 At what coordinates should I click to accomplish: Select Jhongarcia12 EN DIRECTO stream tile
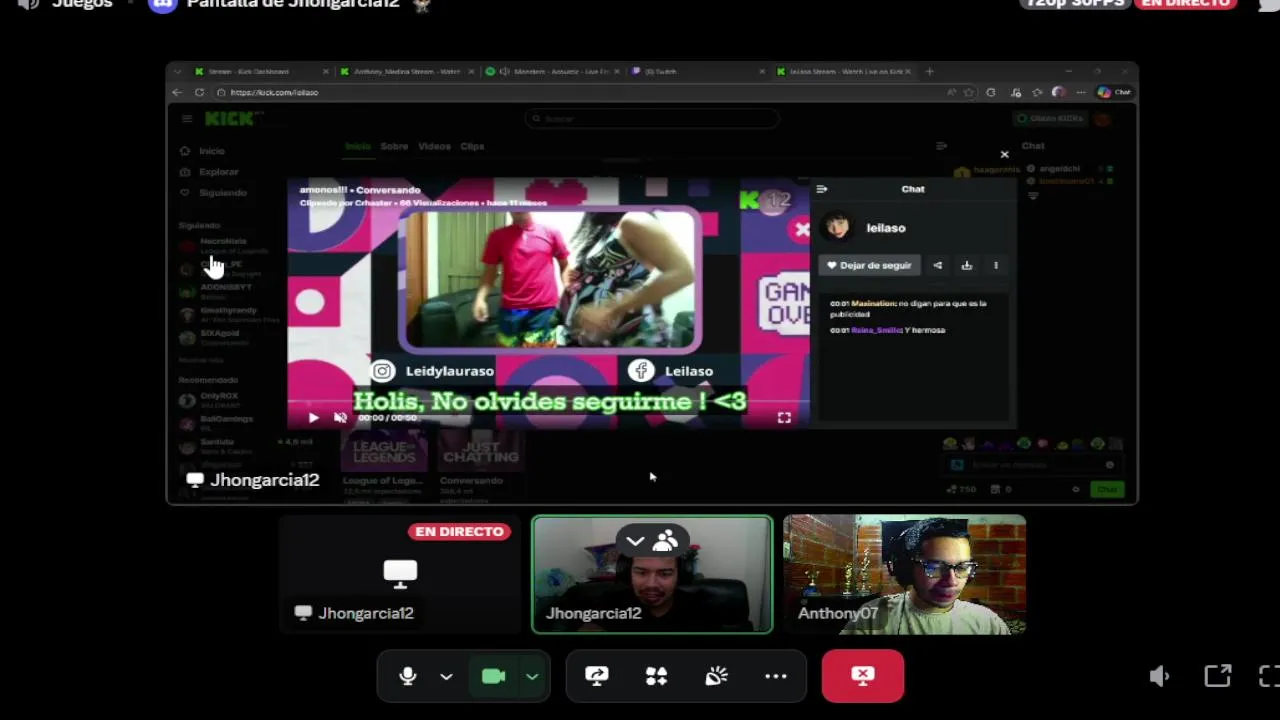[400, 575]
